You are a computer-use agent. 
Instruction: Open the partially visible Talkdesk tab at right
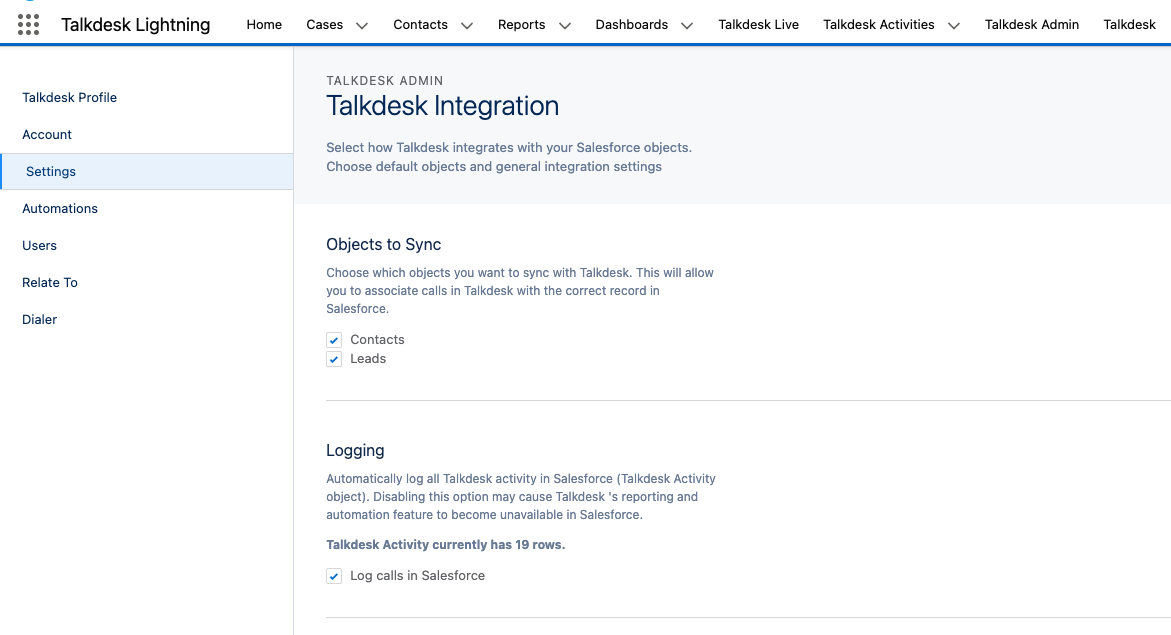[1129, 25]
